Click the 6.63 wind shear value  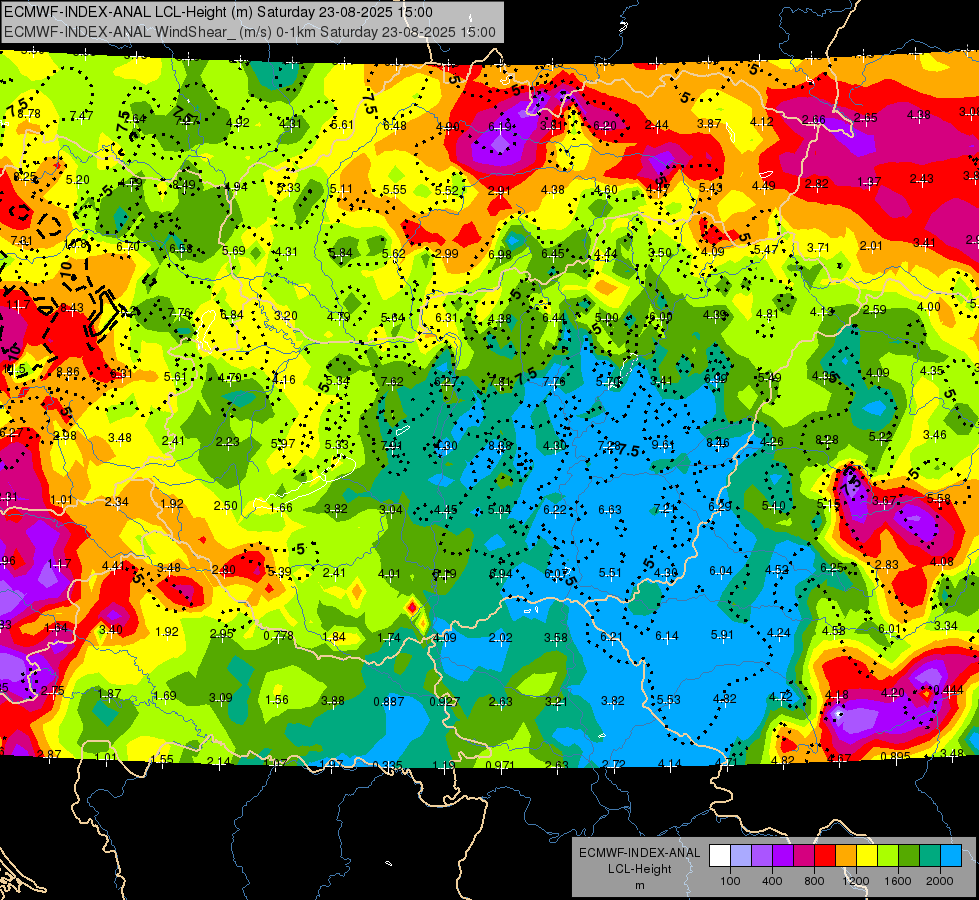610,510
